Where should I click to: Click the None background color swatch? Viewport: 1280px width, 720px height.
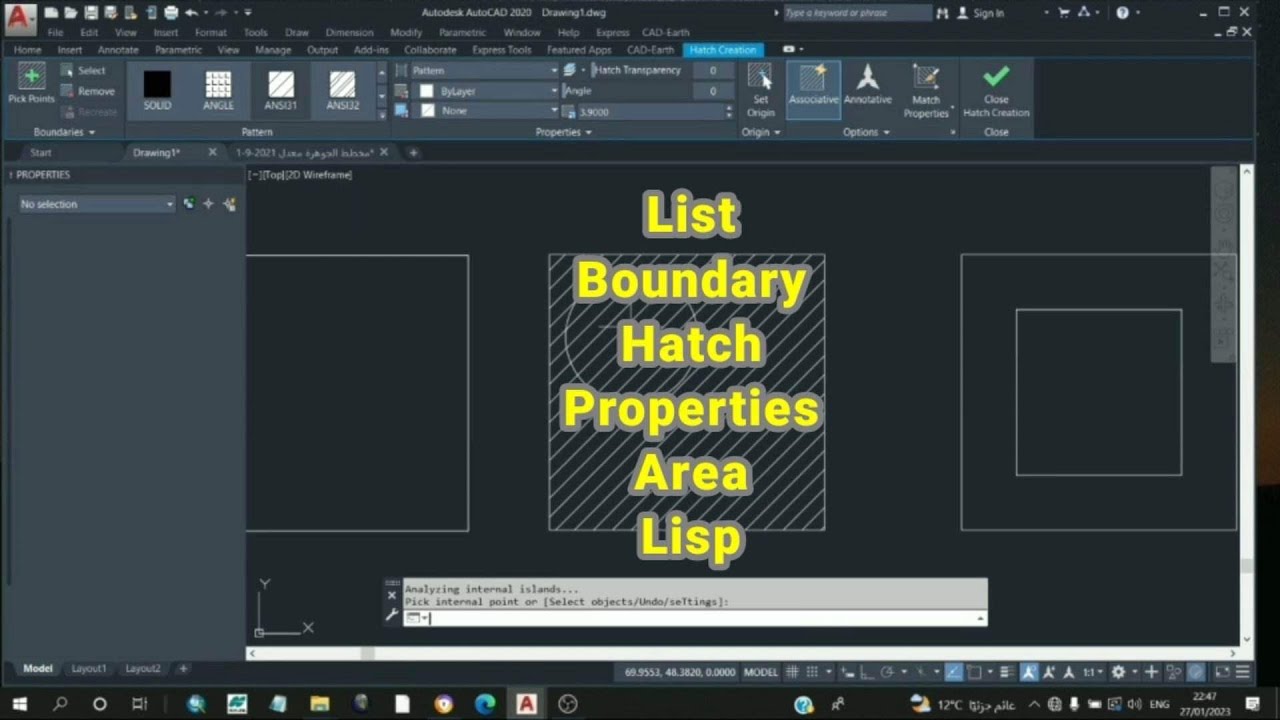coord(426,111)
